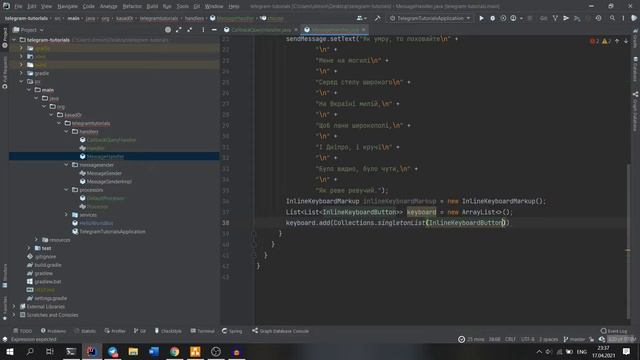
Task: Collapse the processors package
Action: [x=67, y=190]
